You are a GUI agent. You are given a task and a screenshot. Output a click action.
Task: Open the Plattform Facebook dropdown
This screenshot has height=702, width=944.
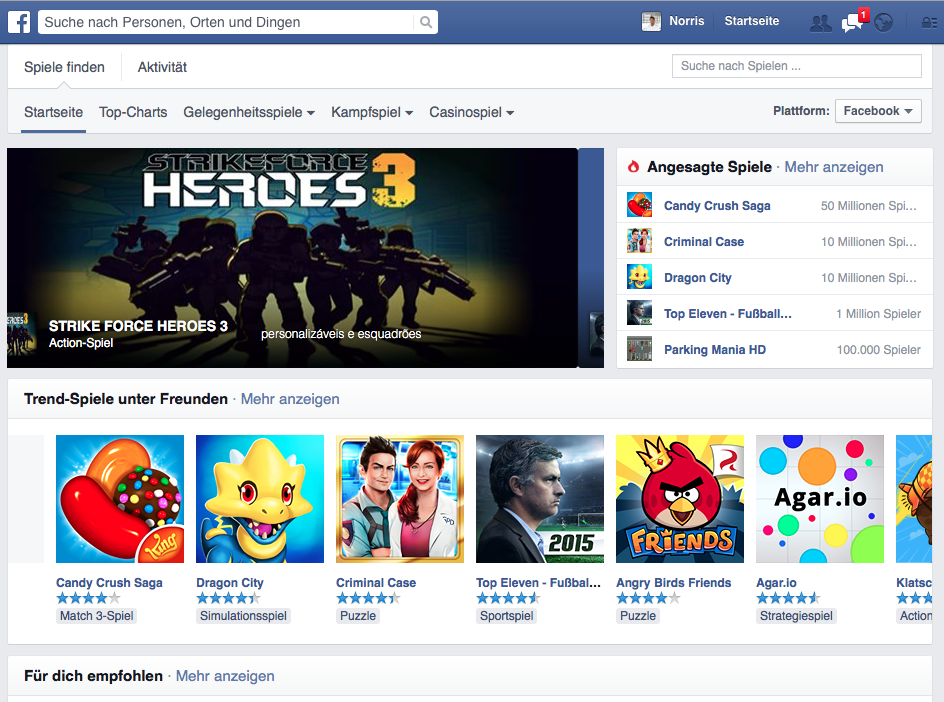pos(878,111)
